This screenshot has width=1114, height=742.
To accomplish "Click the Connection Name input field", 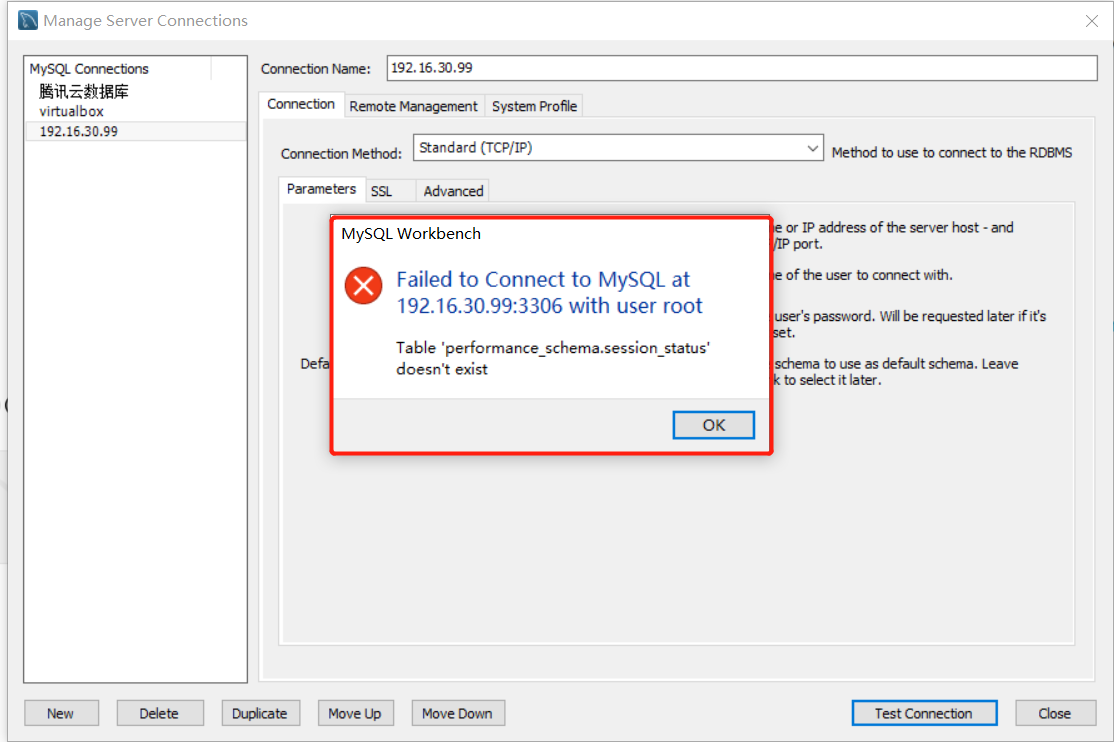I will point(742,68).
